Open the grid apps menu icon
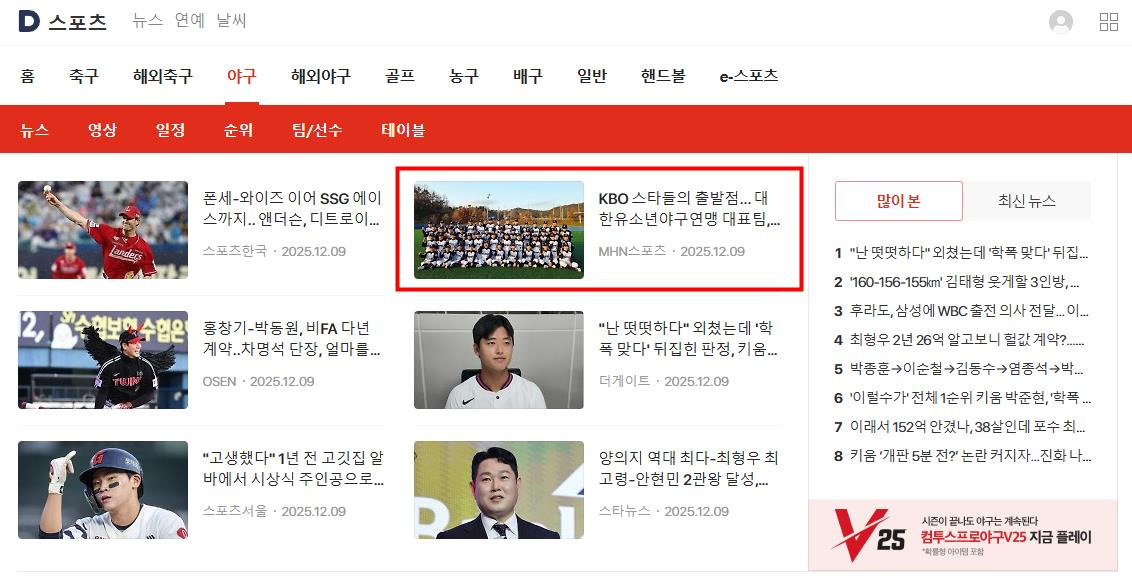The image size is (1132, 584). click(1109, 22)
